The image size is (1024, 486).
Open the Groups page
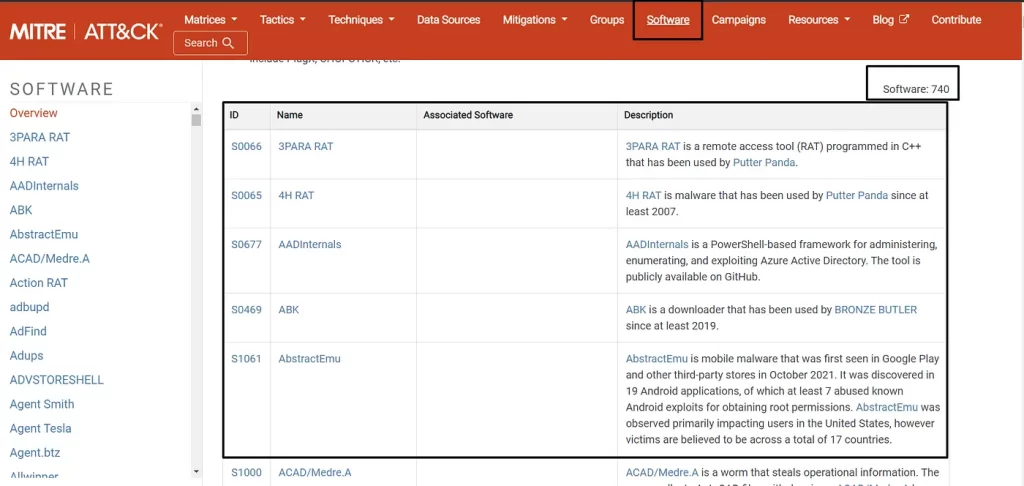[x=607, y=20]
